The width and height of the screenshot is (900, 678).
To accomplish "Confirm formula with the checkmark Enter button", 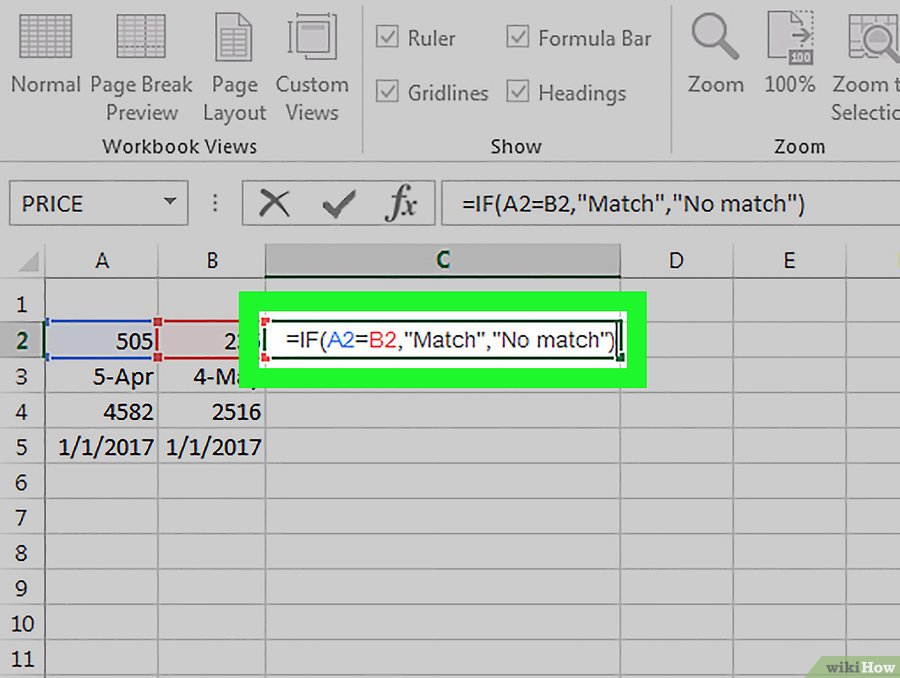I will click(339, 204).
